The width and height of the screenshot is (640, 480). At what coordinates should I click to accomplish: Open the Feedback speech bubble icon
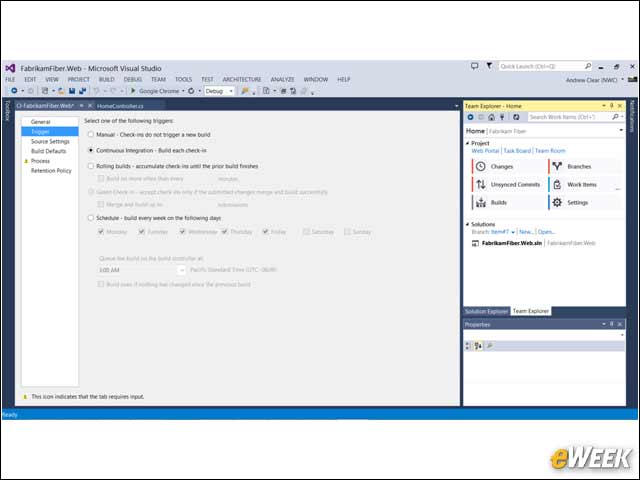pyautogui.click(x=474, y=66)
